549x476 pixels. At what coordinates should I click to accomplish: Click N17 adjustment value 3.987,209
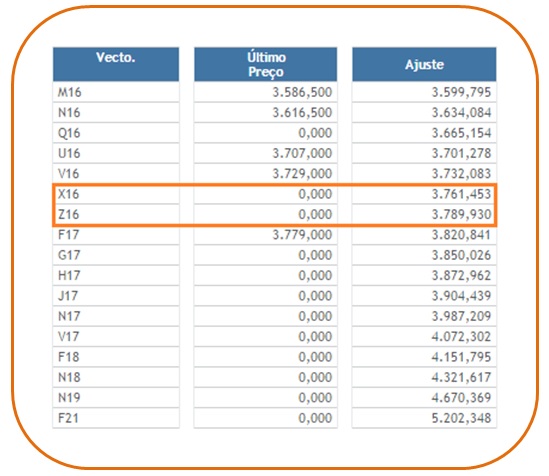pos(461,316)
